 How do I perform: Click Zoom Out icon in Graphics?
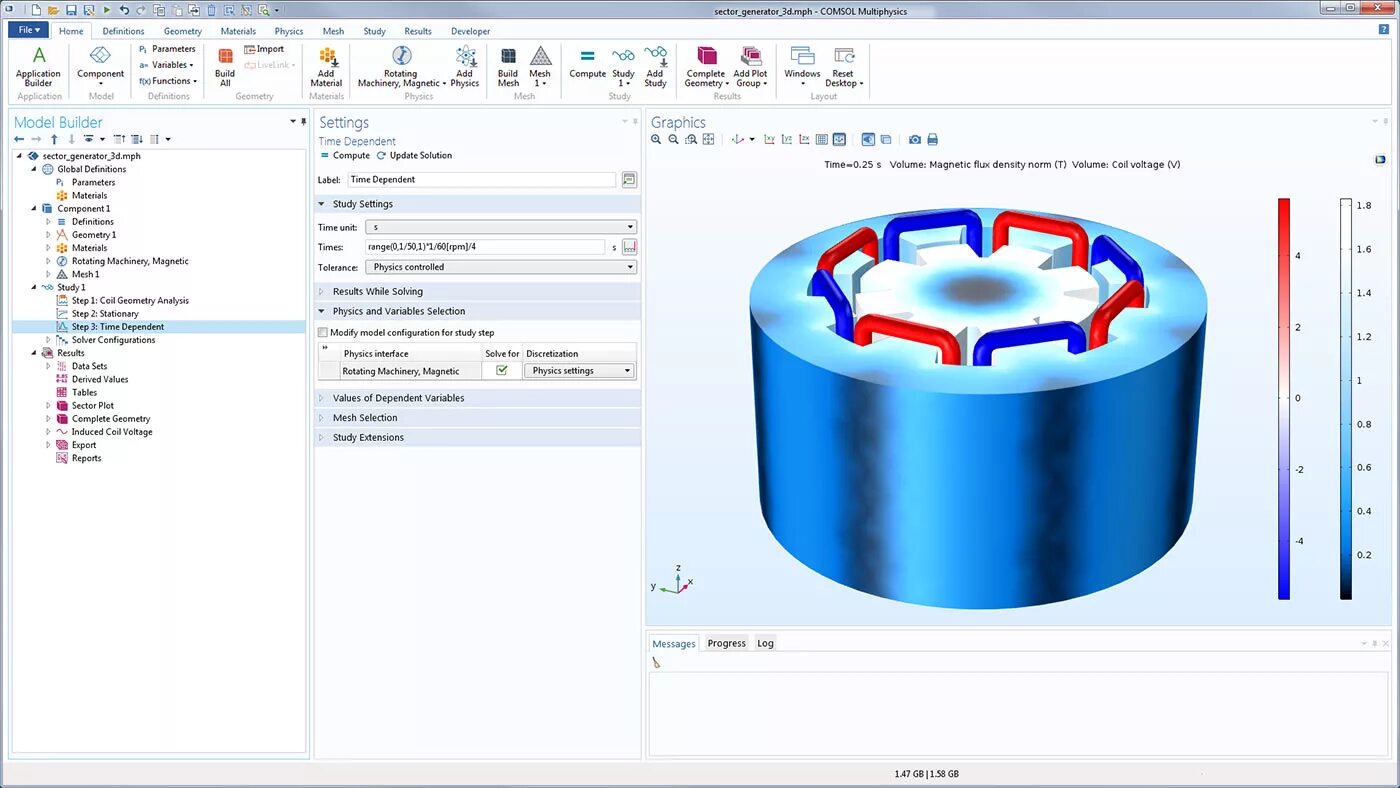(673, 139)
